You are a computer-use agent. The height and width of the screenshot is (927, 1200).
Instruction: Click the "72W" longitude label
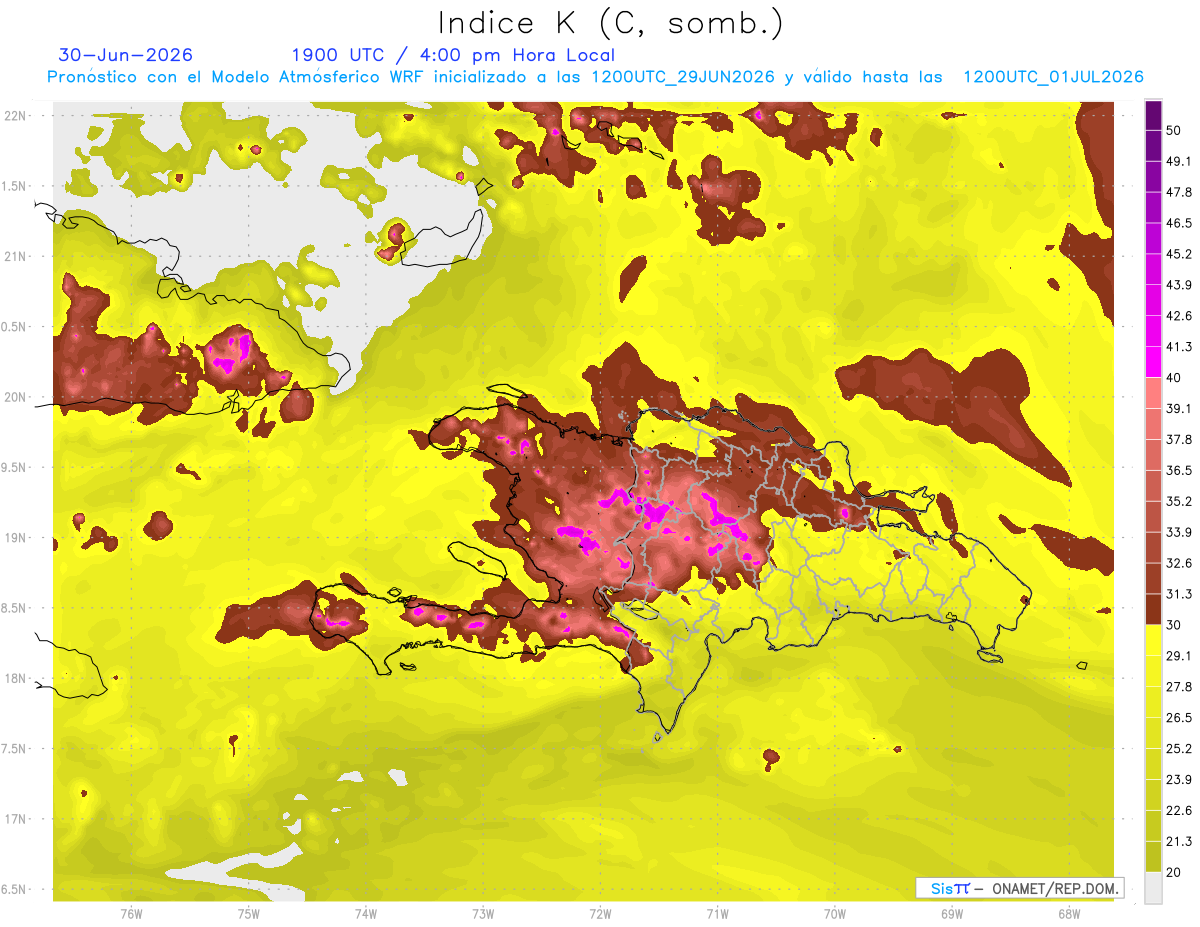pyautogui.click(x=600, y=913)
